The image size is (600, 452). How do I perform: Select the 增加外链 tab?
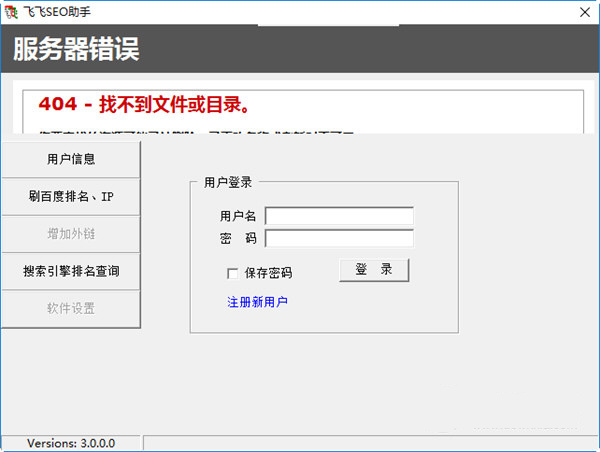71,233
